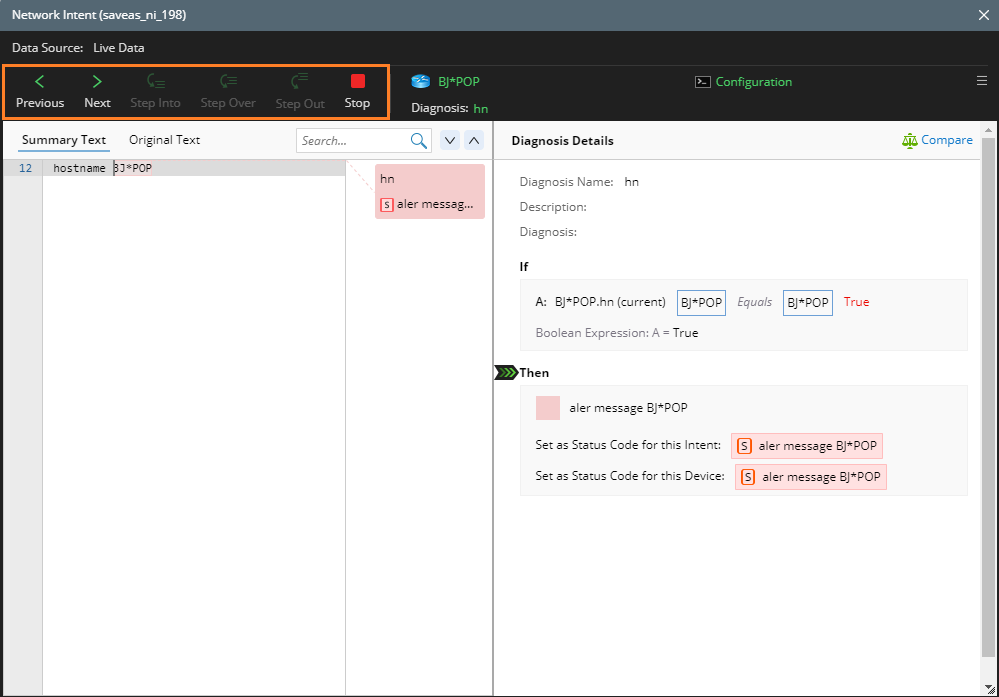The height and width of the screenshot is (697, 999).
Task: Click the pink alert color swatch under Then
Action: pyautogui.click(x=547, y=407)
